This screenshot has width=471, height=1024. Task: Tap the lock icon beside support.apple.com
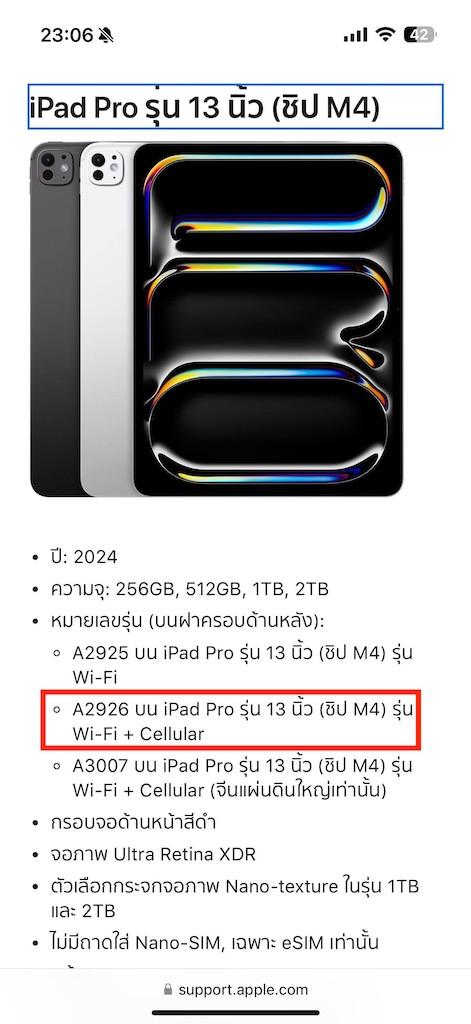pyautogui.click(x=169, y=989)
